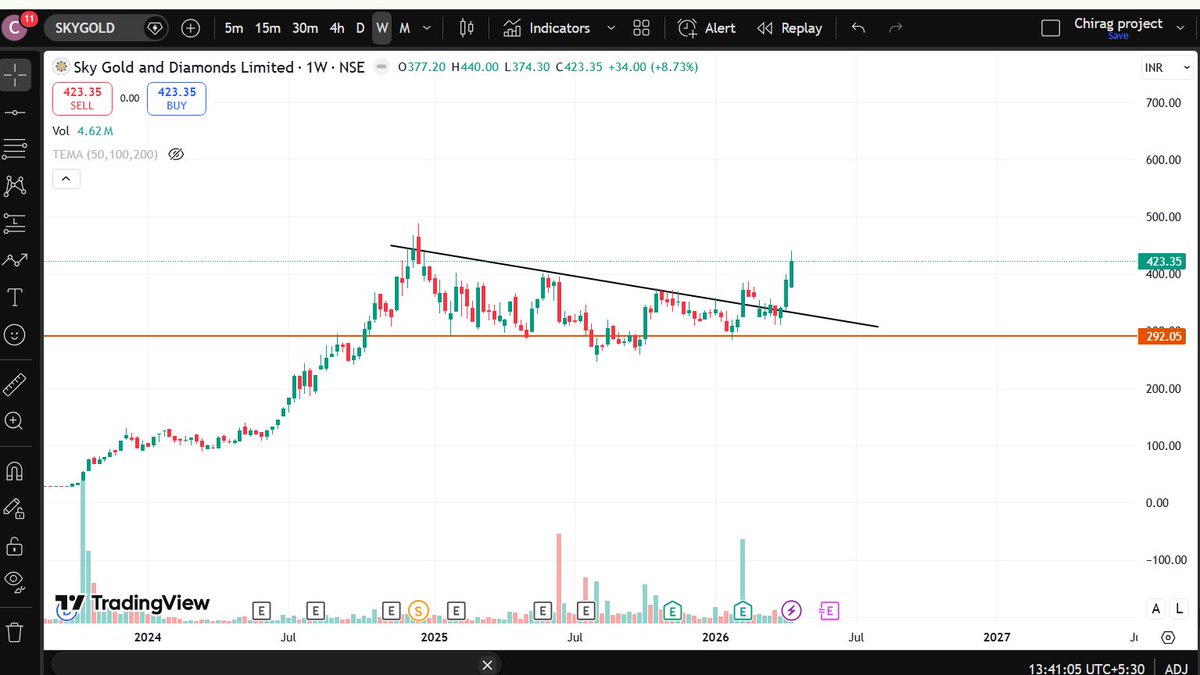
Task: Open the Indicators dialog
Action: point(547,28)
